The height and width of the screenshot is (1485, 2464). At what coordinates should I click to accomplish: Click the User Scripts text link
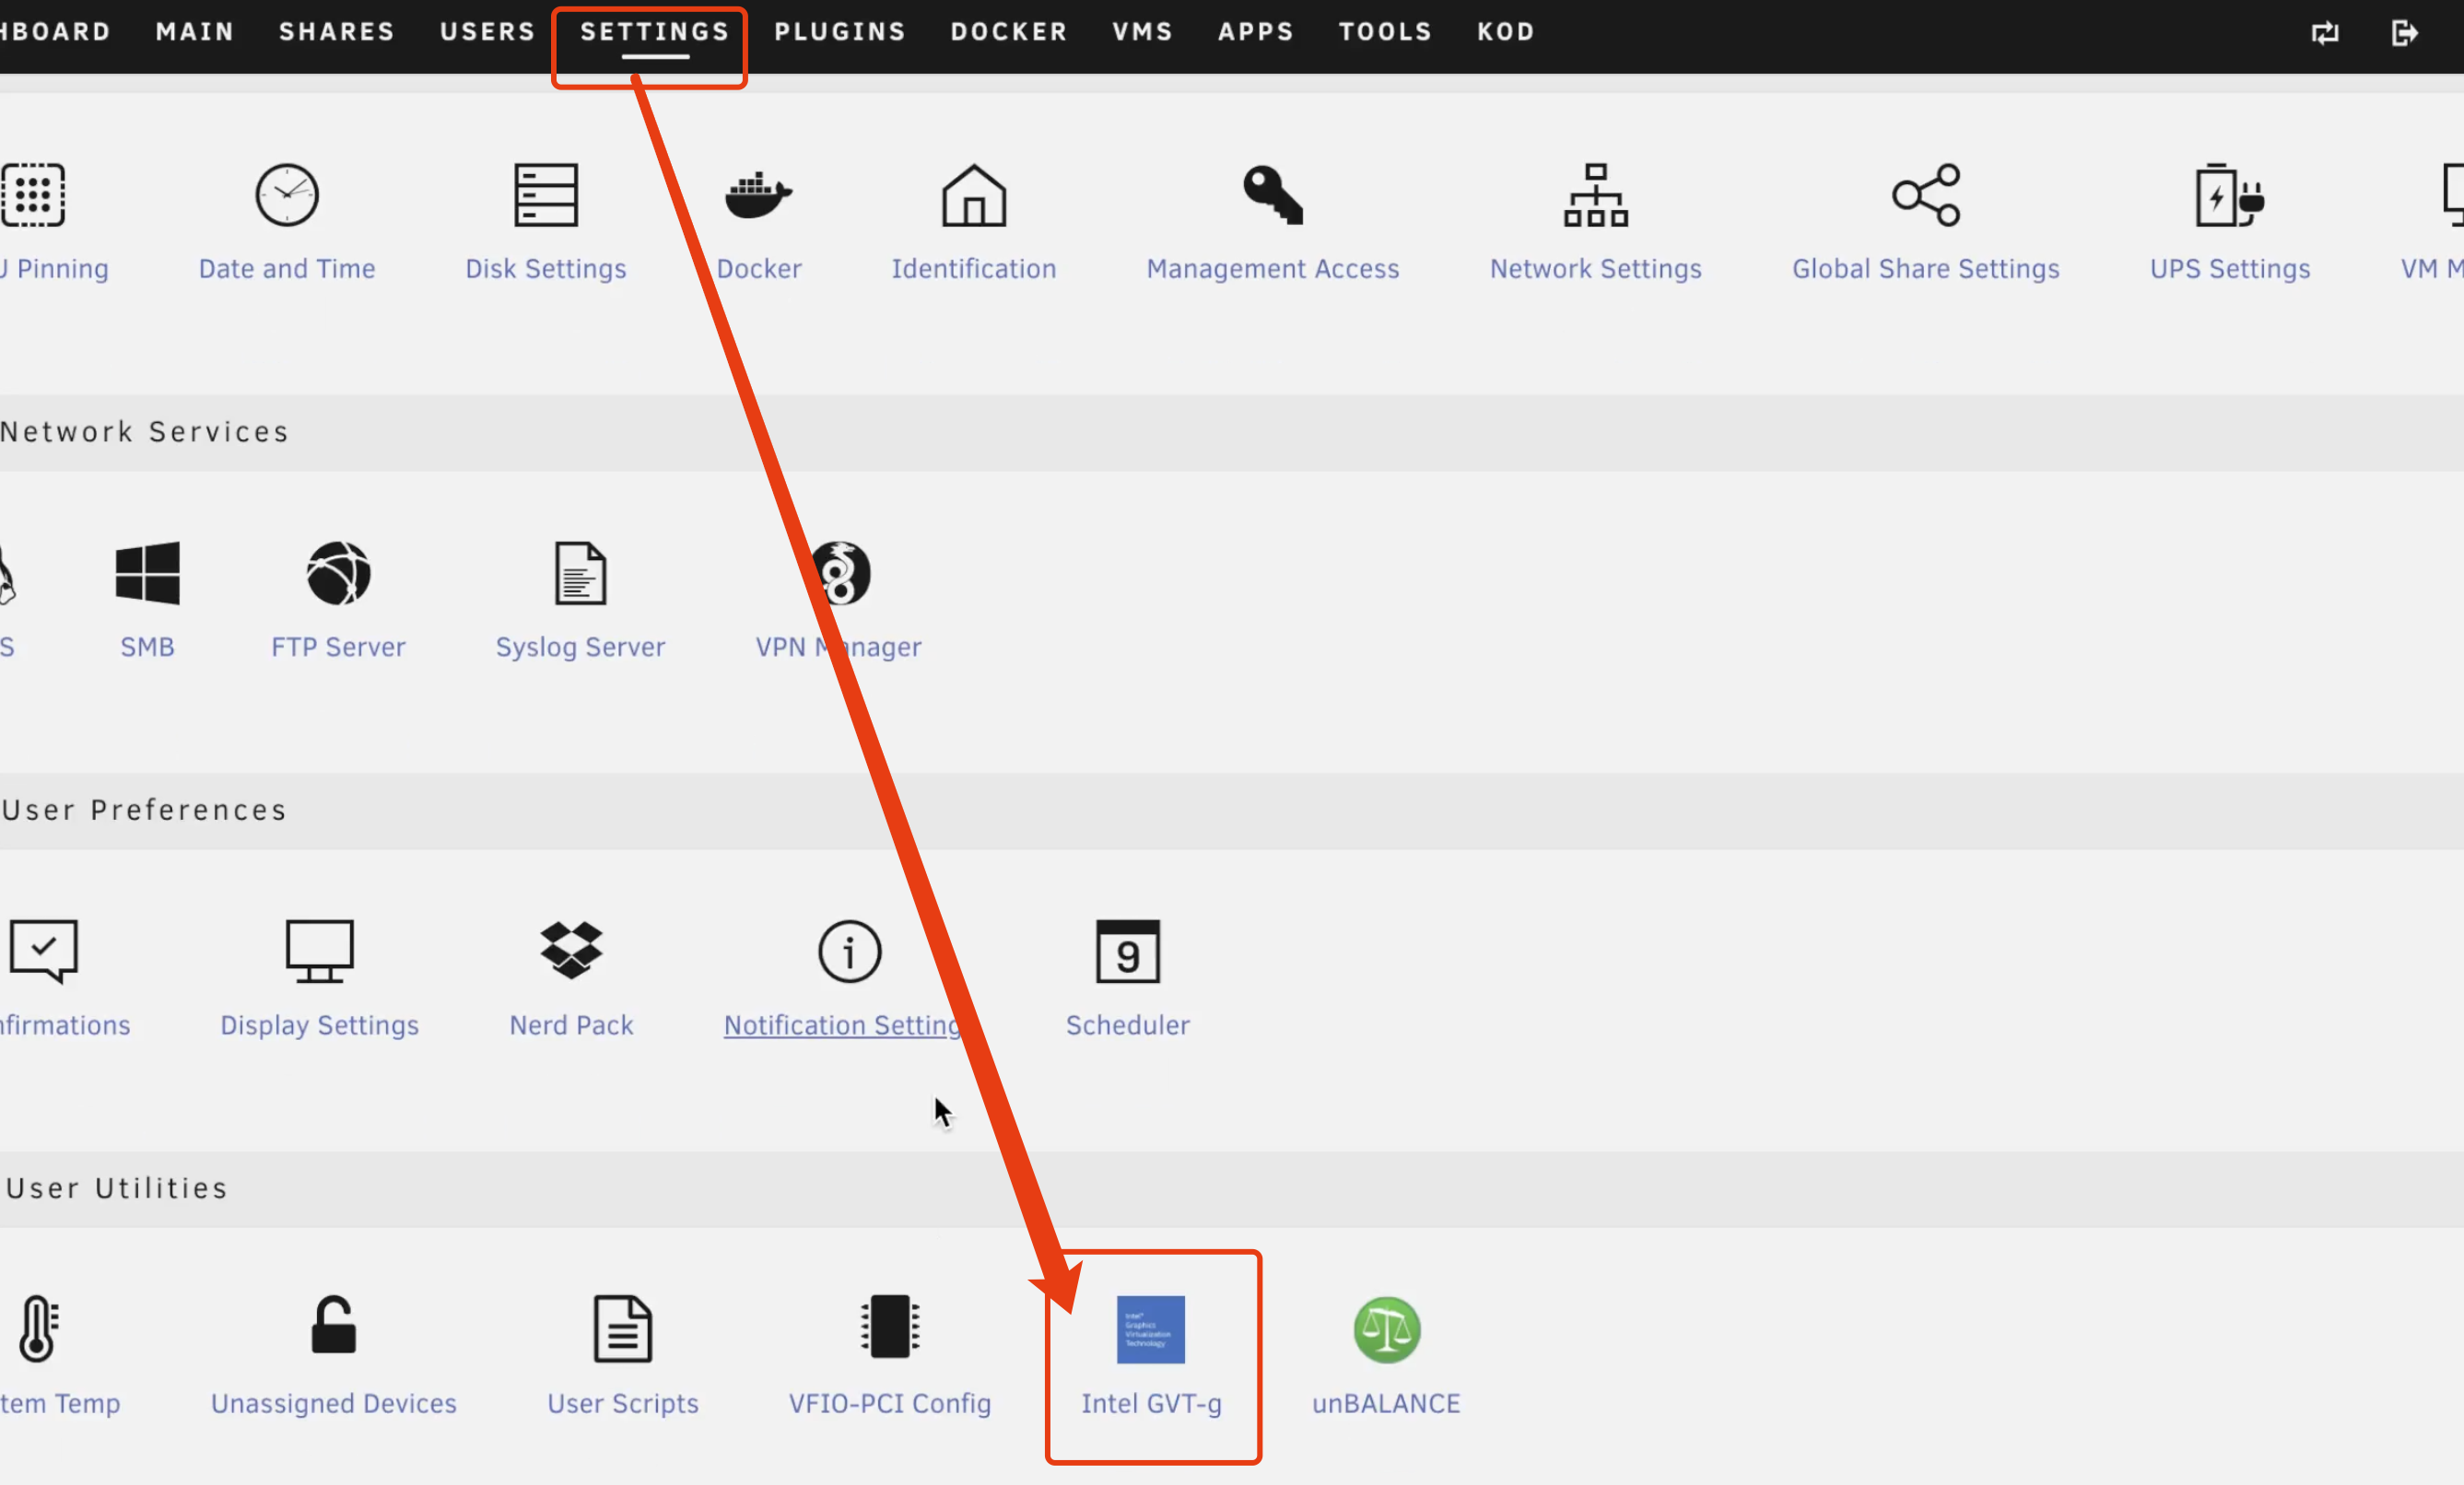tap(622, 1403)
